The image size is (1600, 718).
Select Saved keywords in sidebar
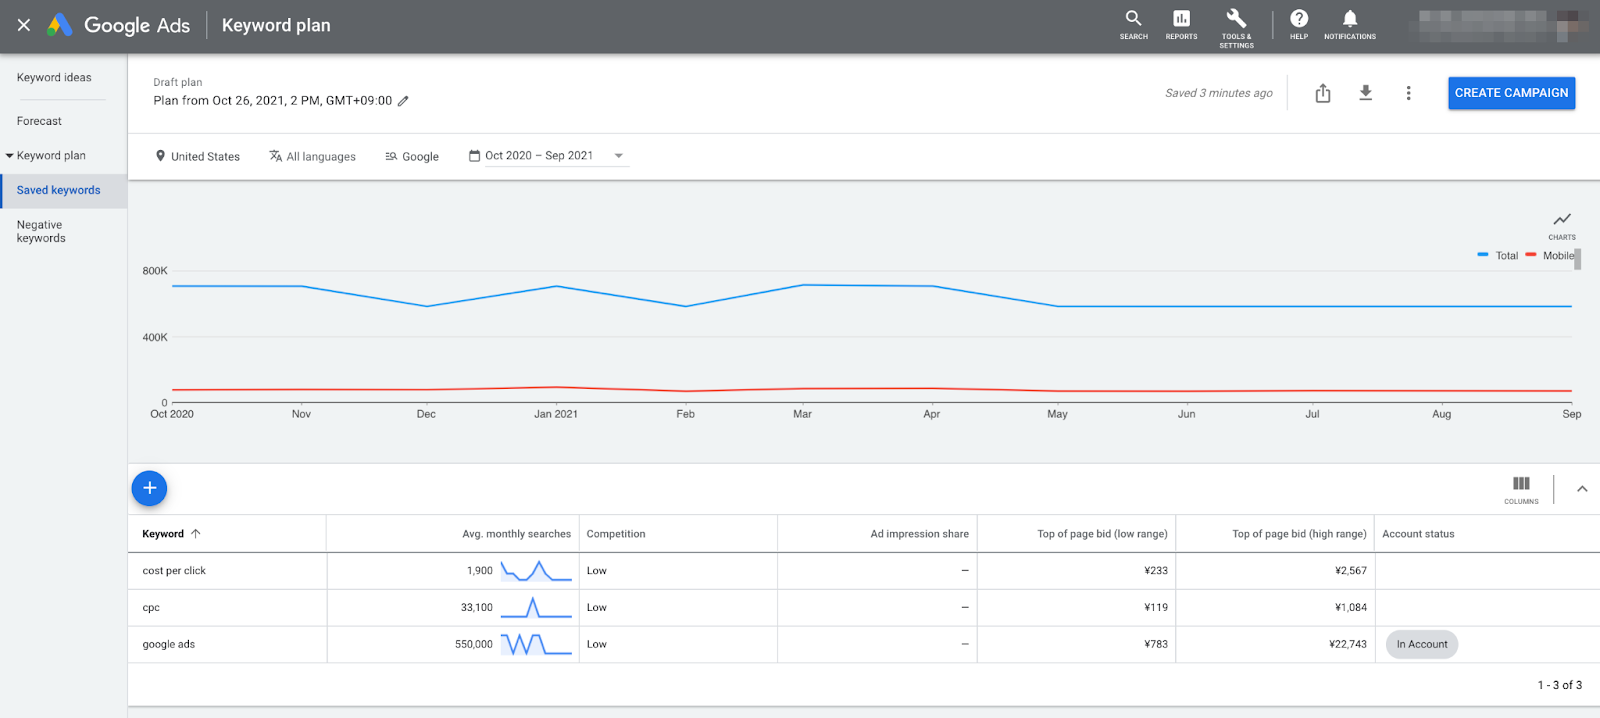(63, 190)
